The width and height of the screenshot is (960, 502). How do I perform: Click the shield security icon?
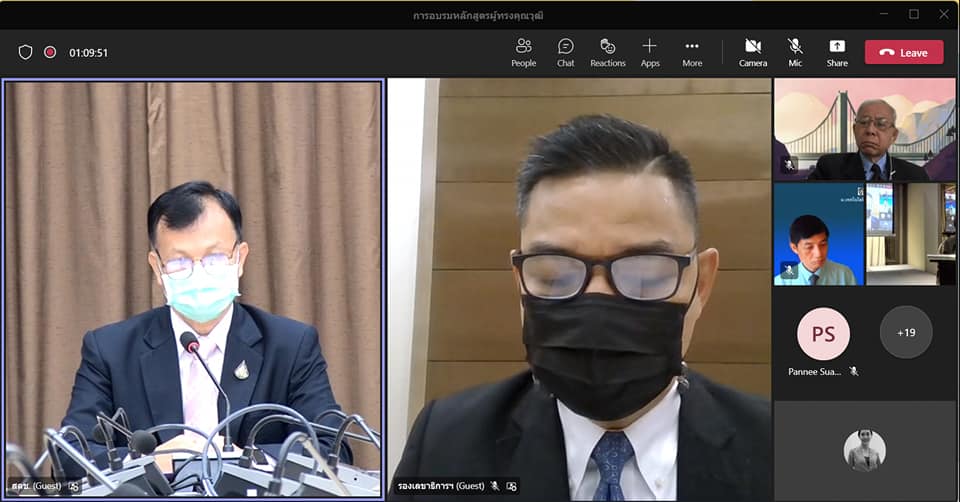click(26, 52)
